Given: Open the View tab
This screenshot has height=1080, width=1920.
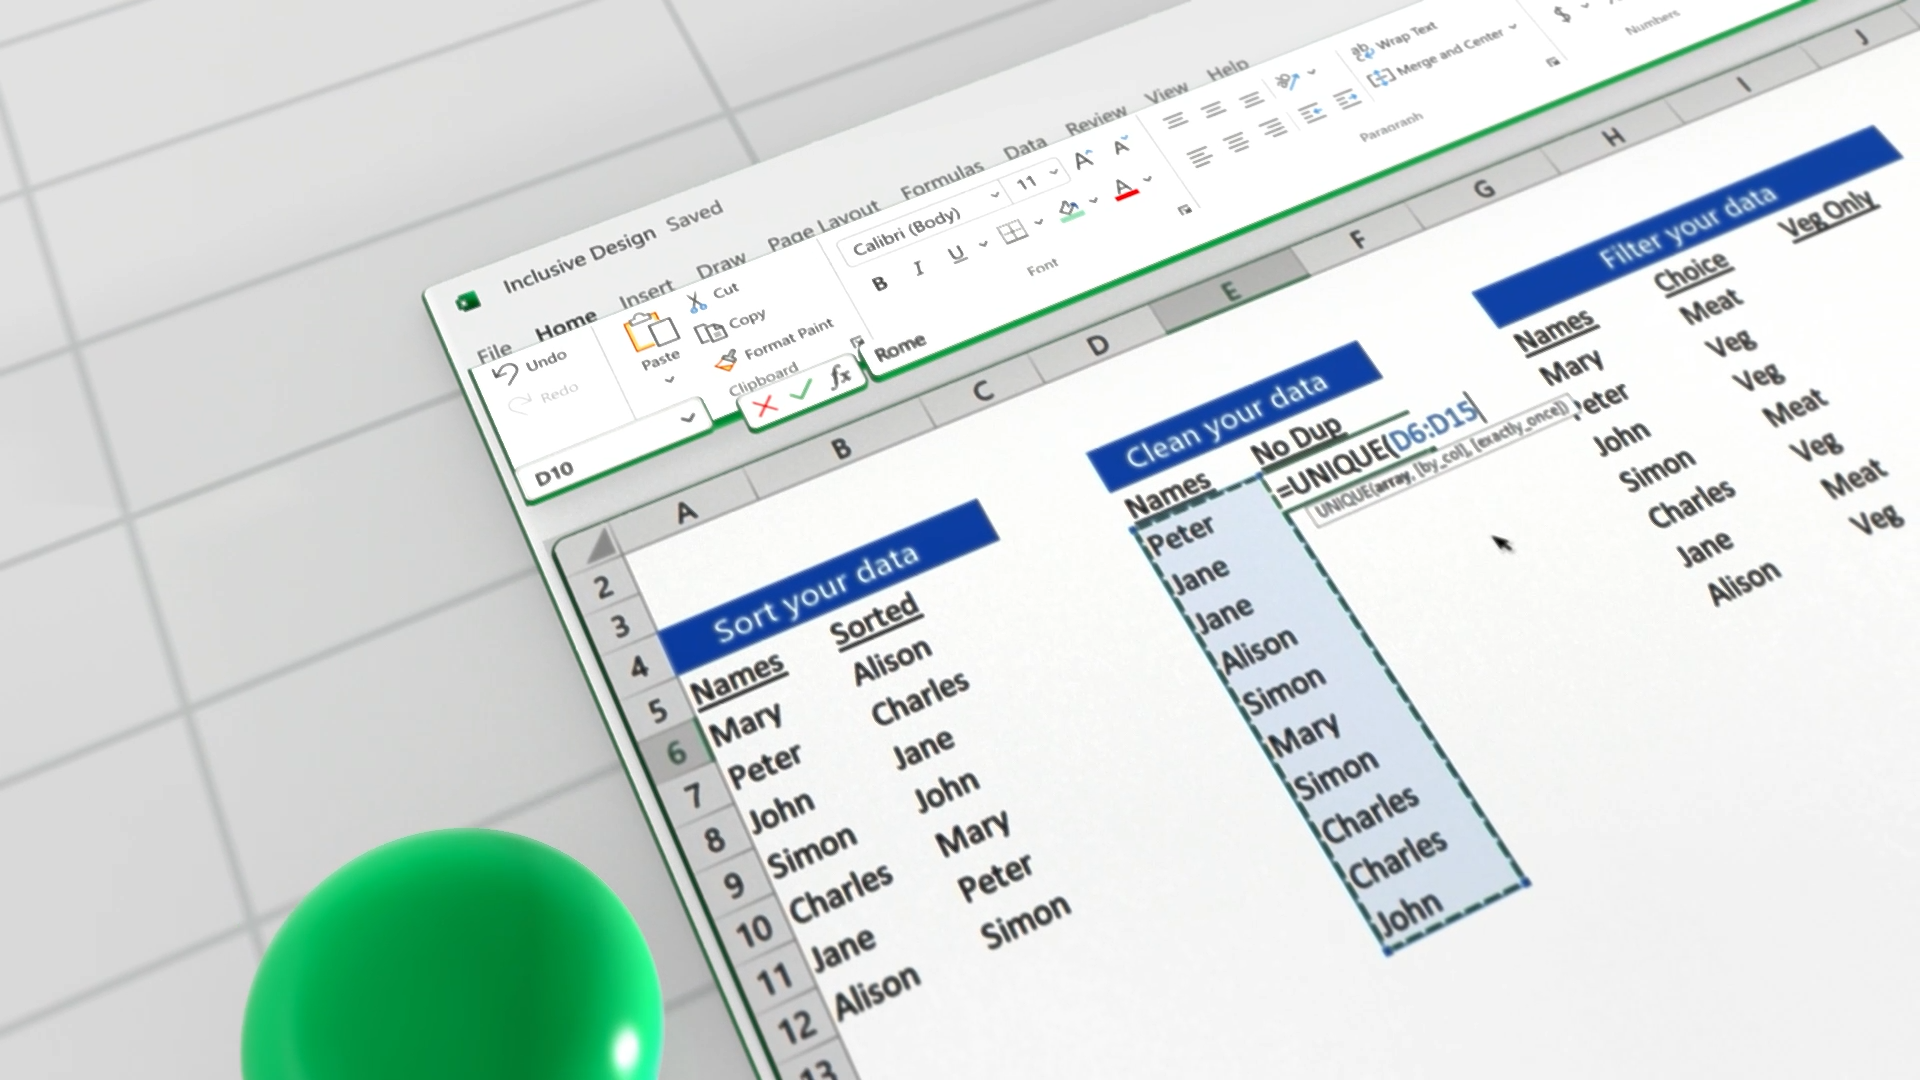Looking at the screenshot, I should coord(1166,93).
